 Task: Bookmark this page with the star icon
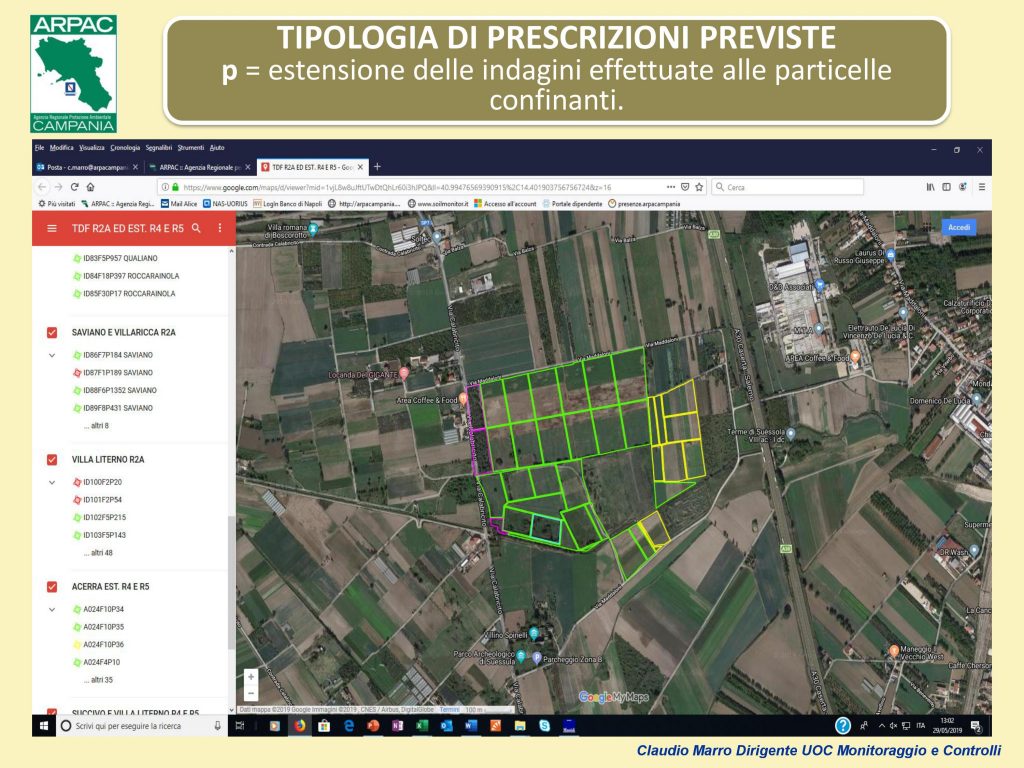699,187
